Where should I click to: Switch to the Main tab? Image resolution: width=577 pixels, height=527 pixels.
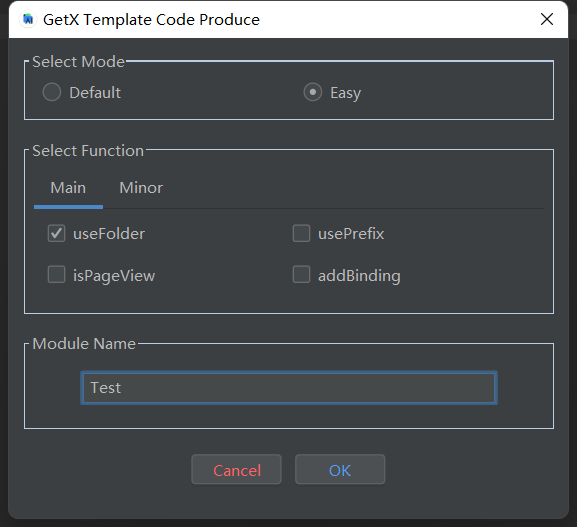coord(68,188)
